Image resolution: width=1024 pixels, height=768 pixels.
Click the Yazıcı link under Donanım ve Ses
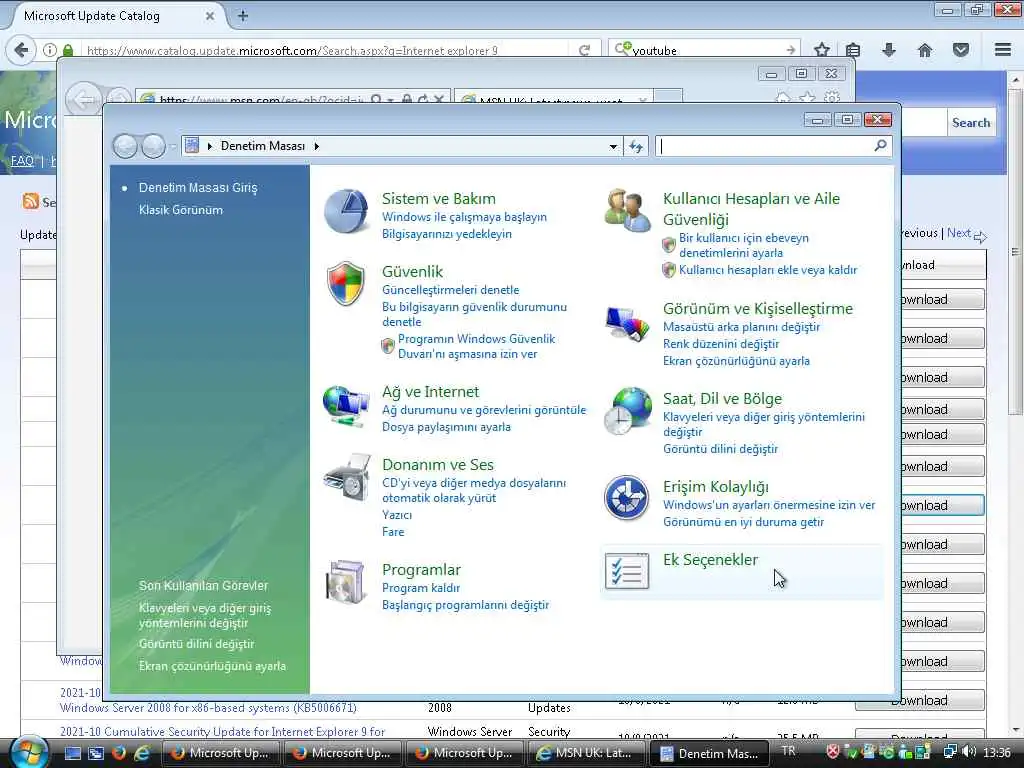click(x=397, y=515)
